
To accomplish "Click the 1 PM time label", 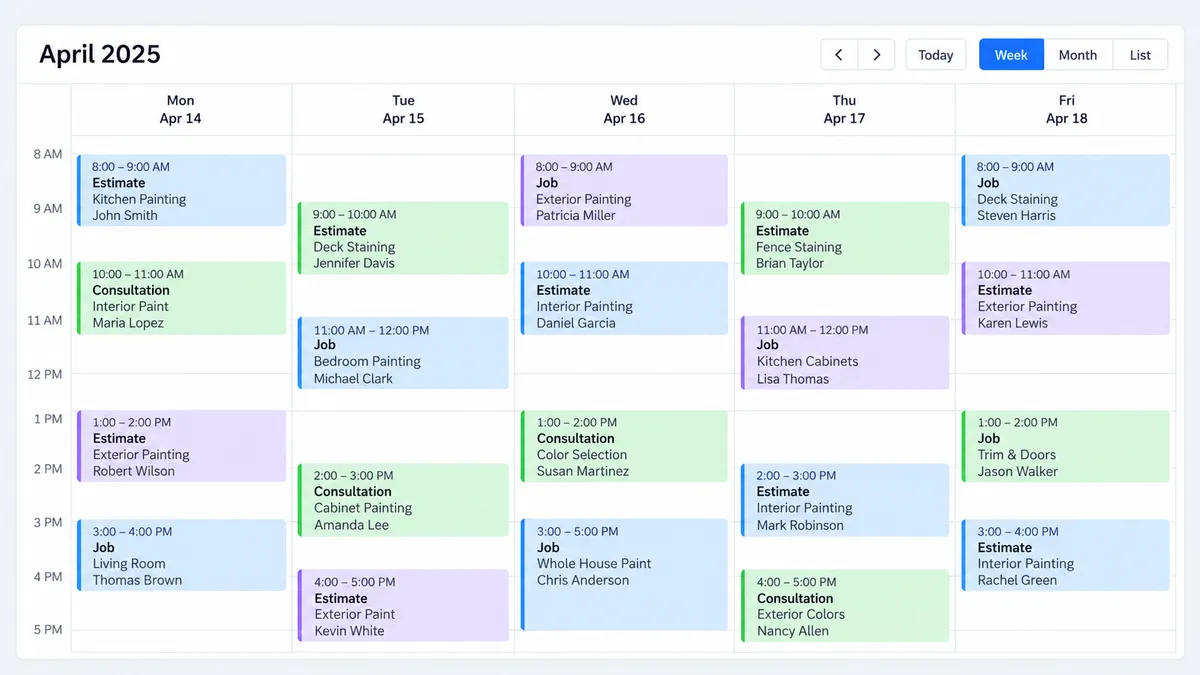I will pos(48,418).
